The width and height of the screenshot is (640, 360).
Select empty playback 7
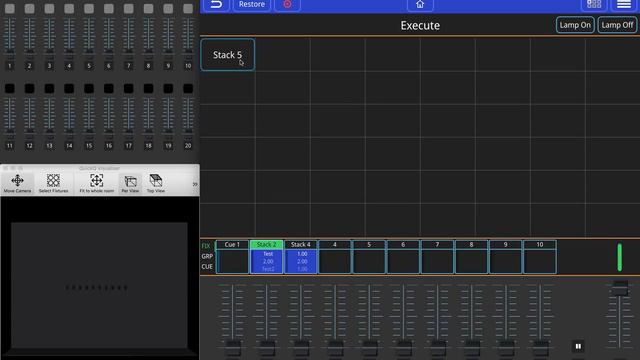pyautogui.click(x=437, y=257)
